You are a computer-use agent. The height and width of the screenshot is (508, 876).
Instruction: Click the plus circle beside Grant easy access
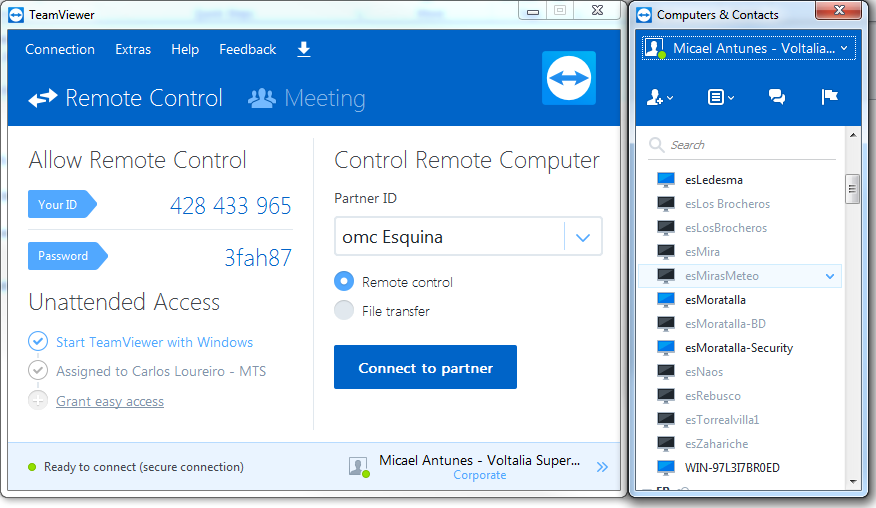[38, 400]
